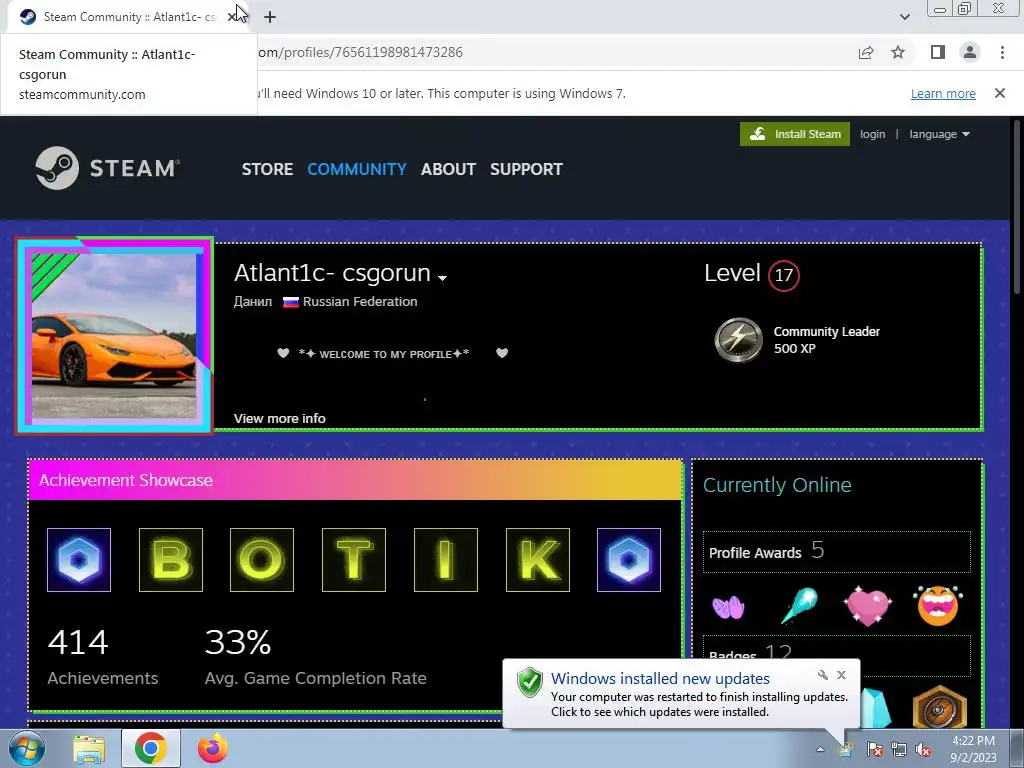Click the login link

tap(872, 134)
